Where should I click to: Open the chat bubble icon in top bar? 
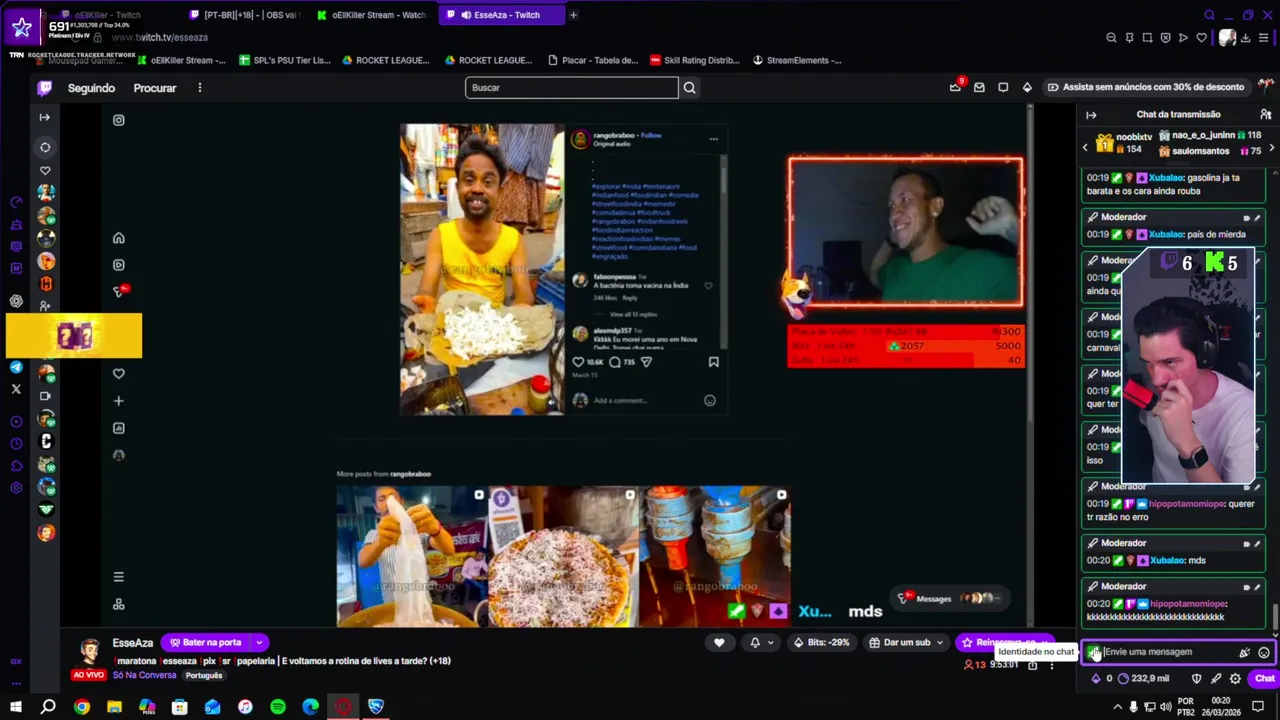click(1003, 87)
